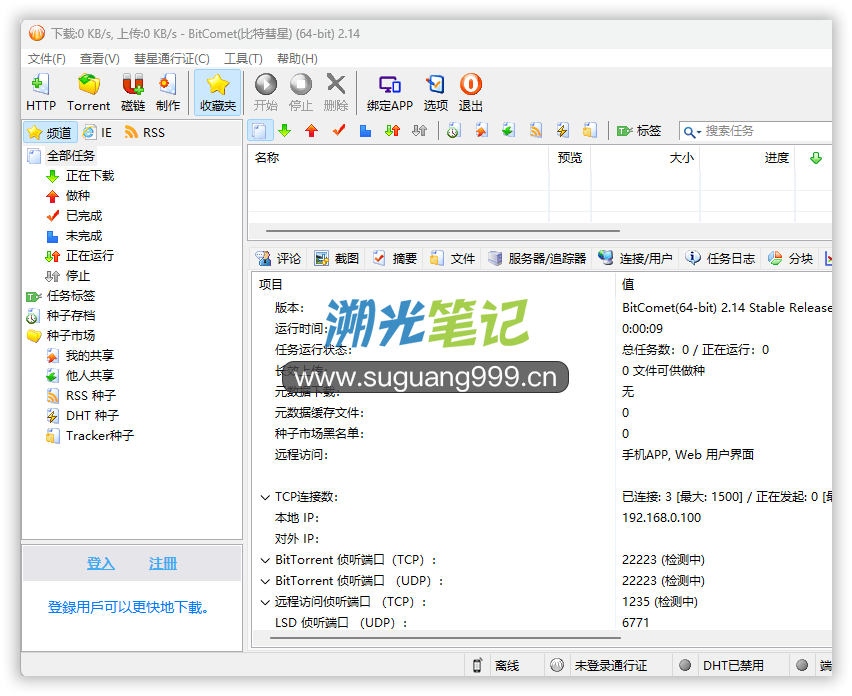Open the 工具(T) menu

(x=243, y=59)
